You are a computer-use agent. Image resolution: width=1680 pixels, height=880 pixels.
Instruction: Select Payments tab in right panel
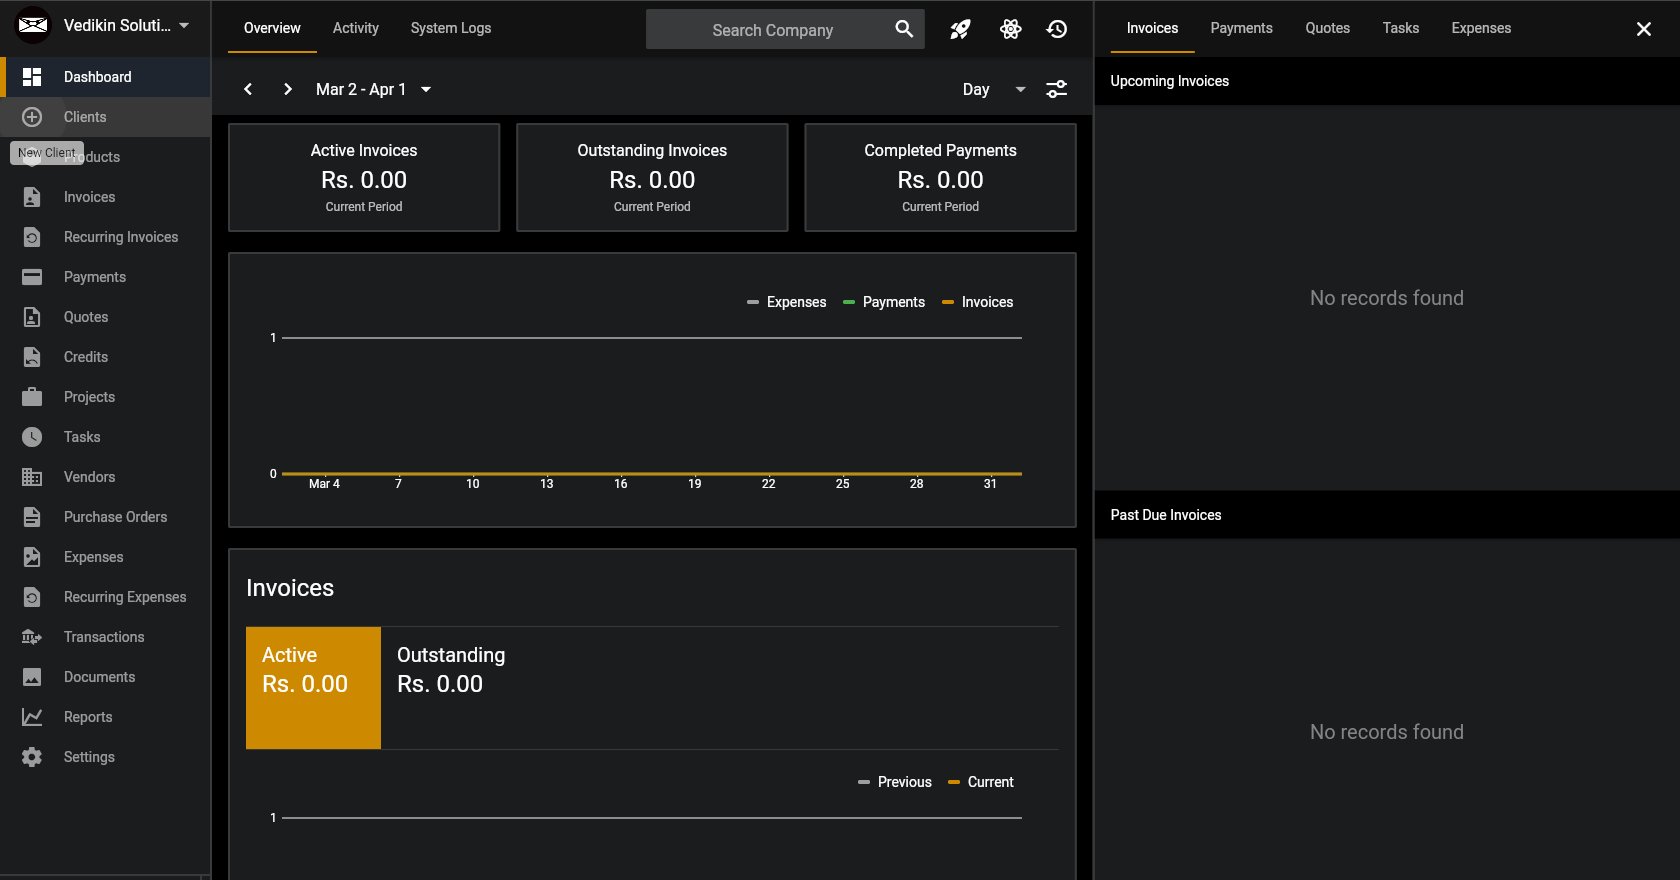click(1241, 28)
